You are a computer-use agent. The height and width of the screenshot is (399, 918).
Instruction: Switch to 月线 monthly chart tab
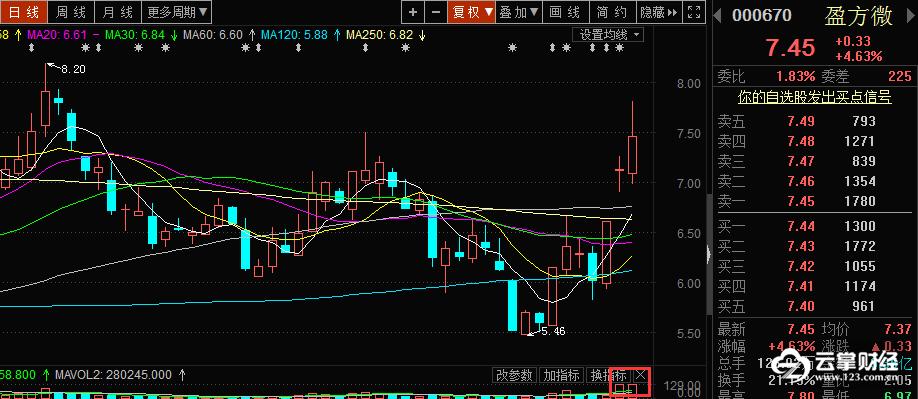point(117,12)
